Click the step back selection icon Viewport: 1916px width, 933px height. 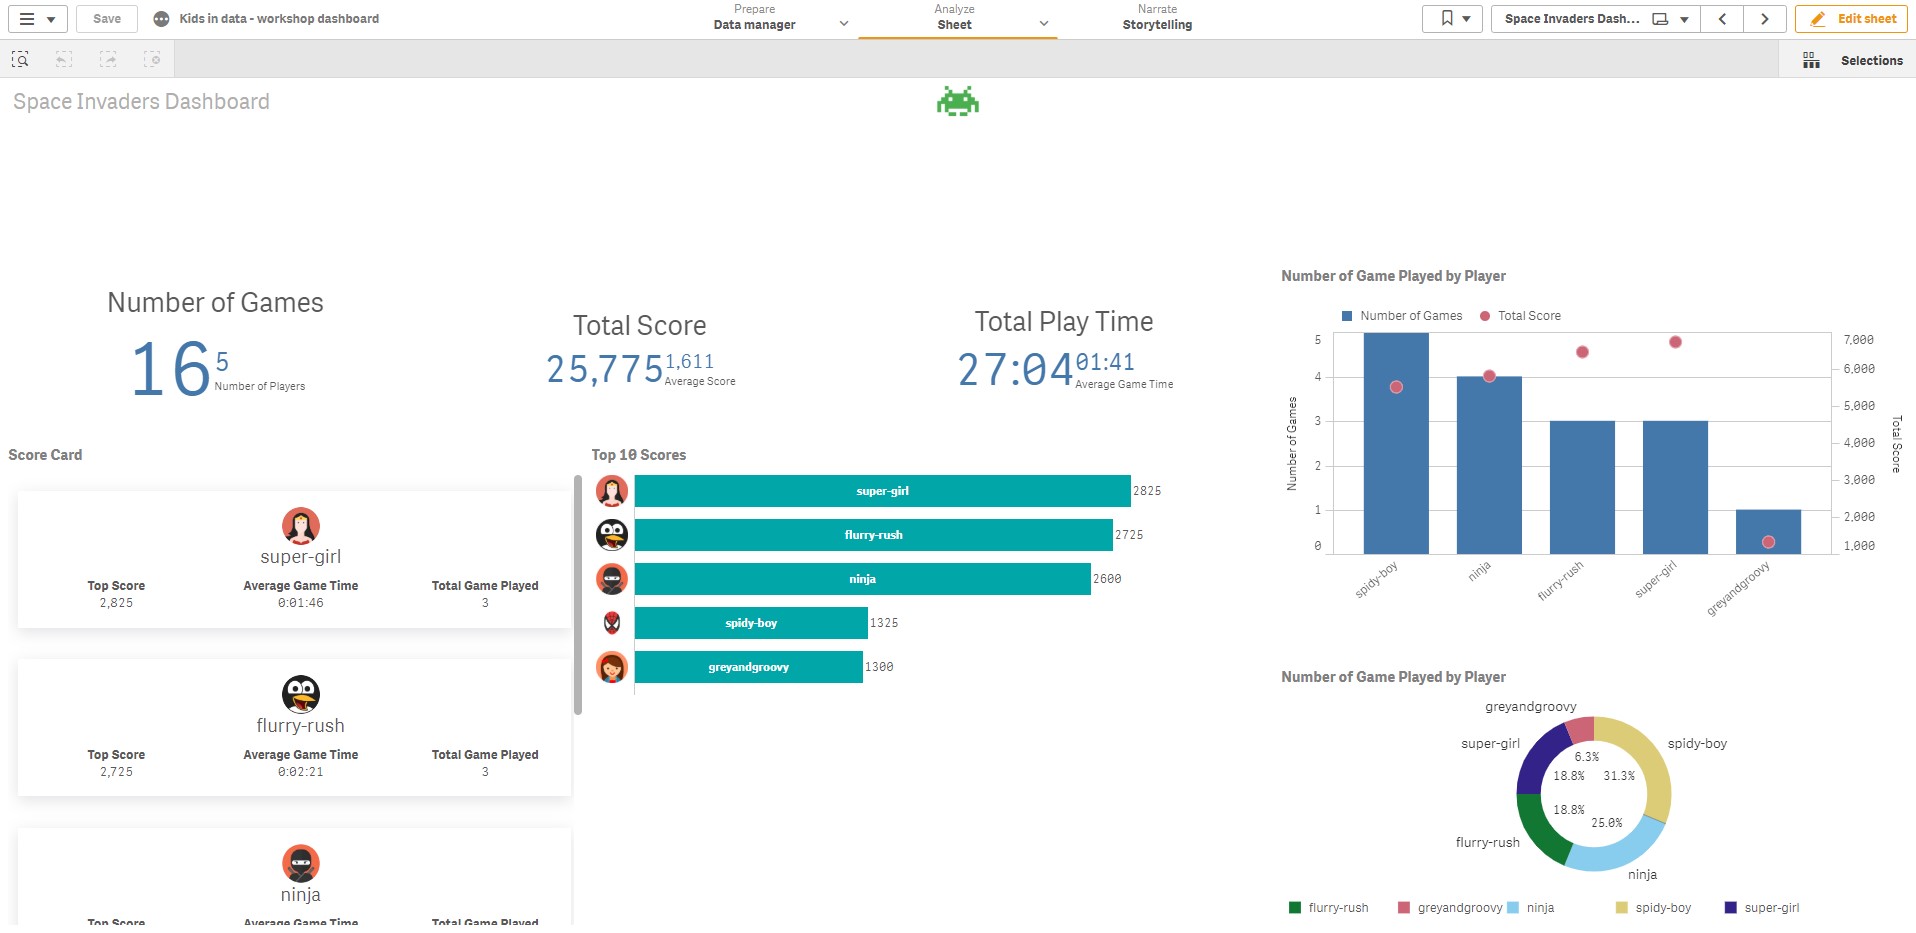64,60
